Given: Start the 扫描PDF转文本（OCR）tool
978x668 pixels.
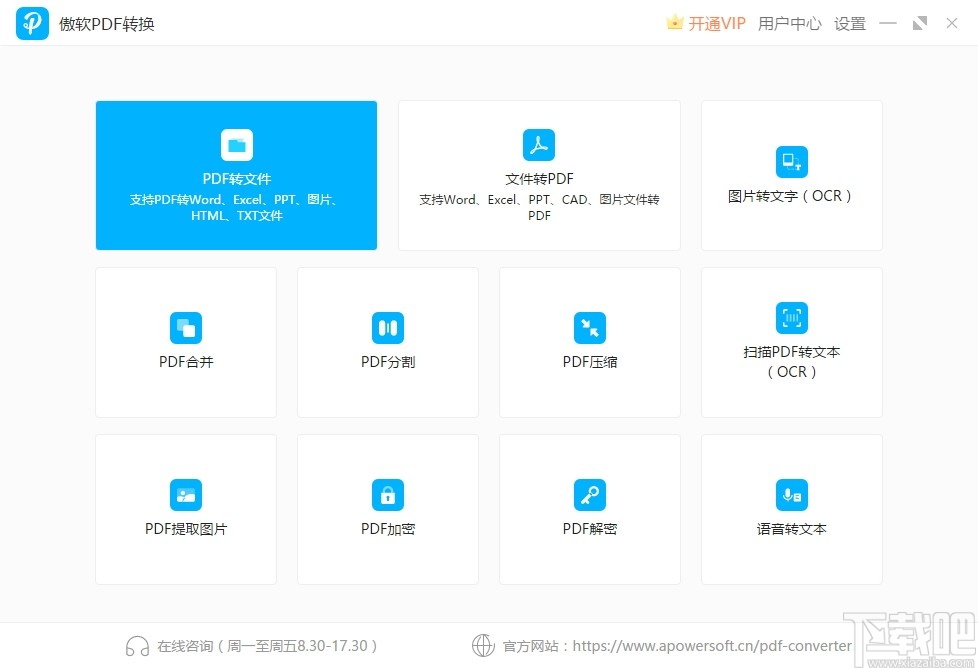Looking at the screenshot, I should point(791,342).
